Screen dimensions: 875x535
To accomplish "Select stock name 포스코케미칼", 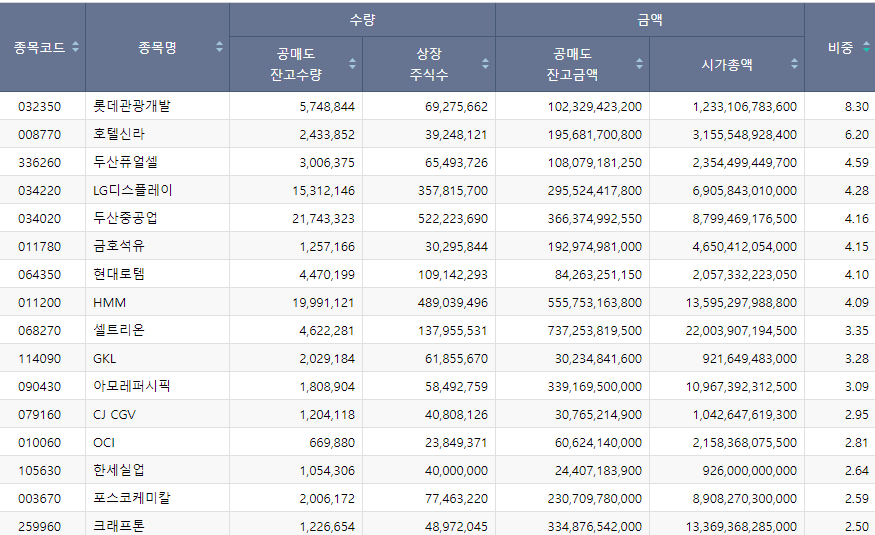I will (x=132, y=498).
